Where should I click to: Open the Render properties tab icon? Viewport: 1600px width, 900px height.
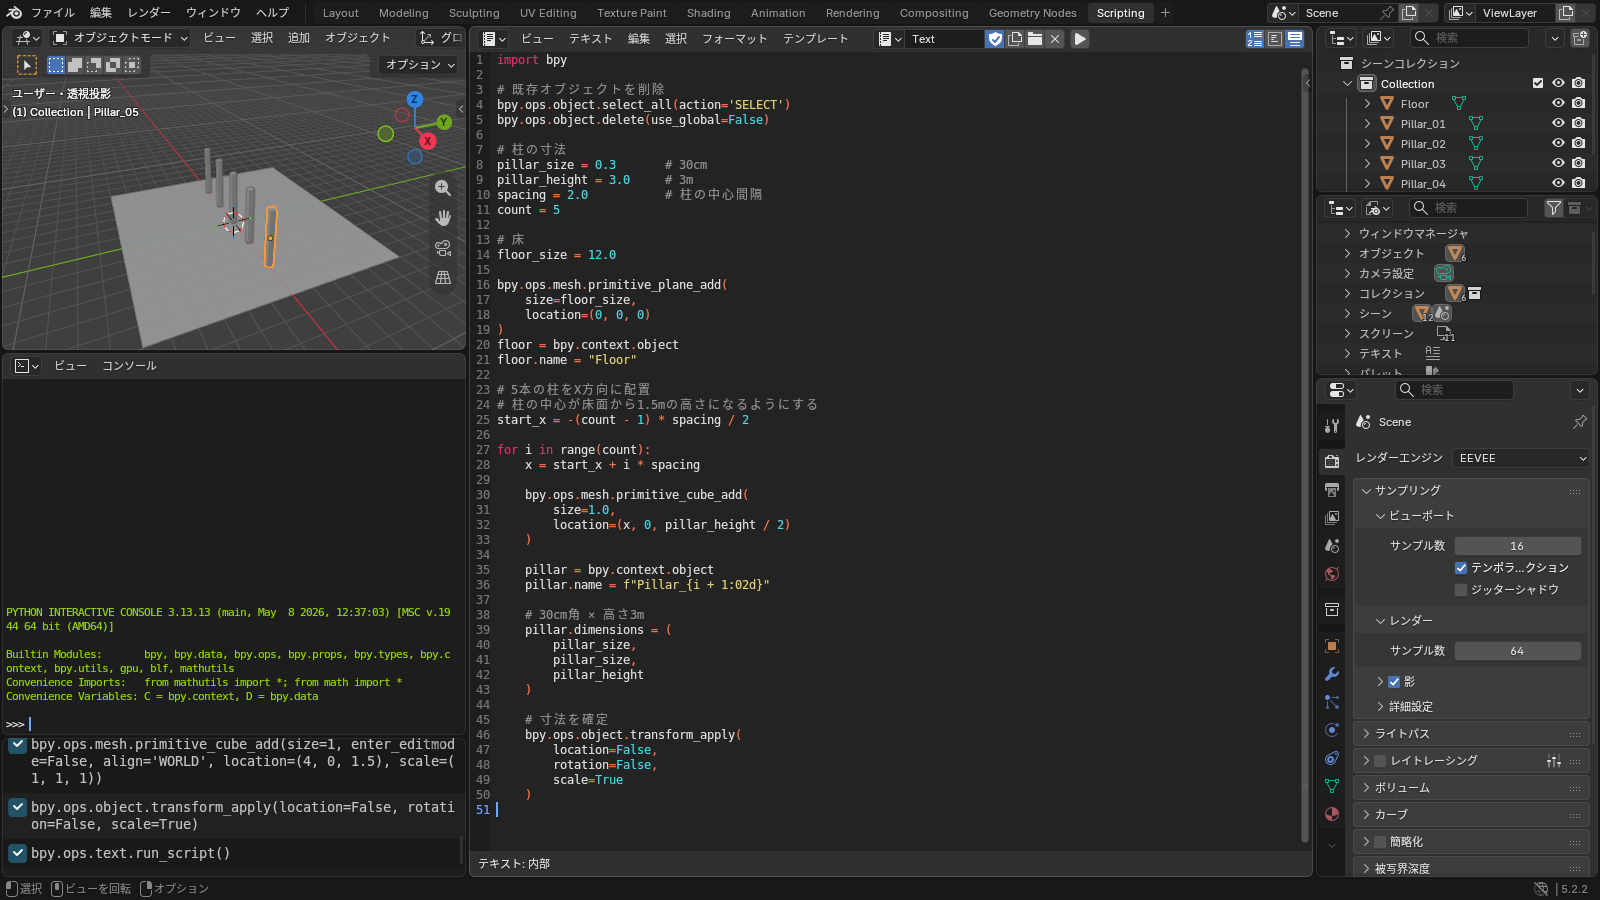pos(1332,461)
